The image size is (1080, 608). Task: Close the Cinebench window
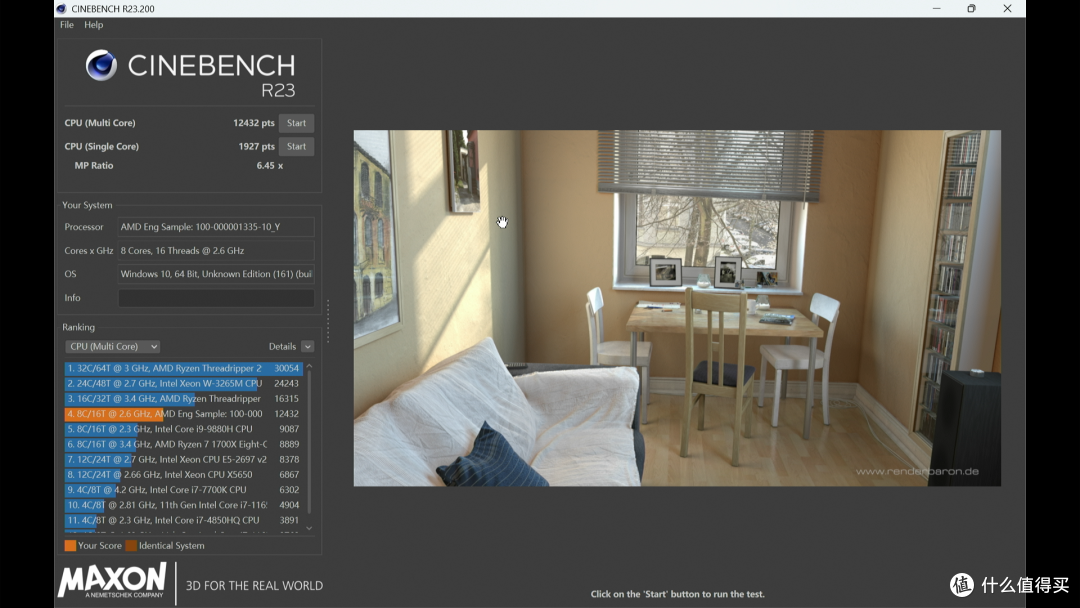coord(1007,9)
